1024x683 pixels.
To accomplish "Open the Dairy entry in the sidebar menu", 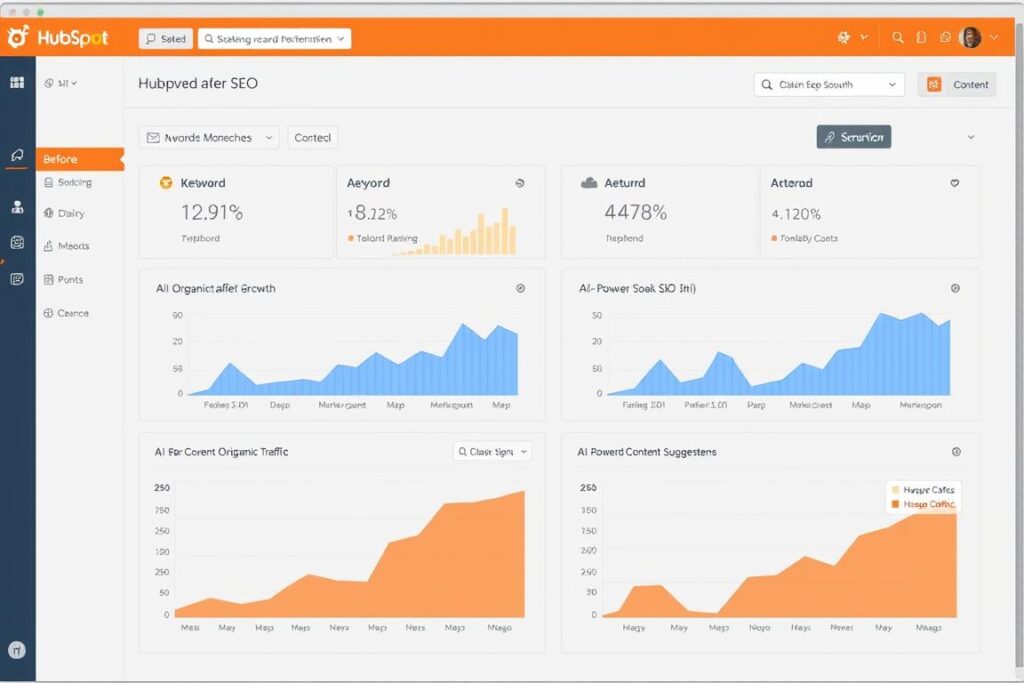I will click(x=69, y=213).
